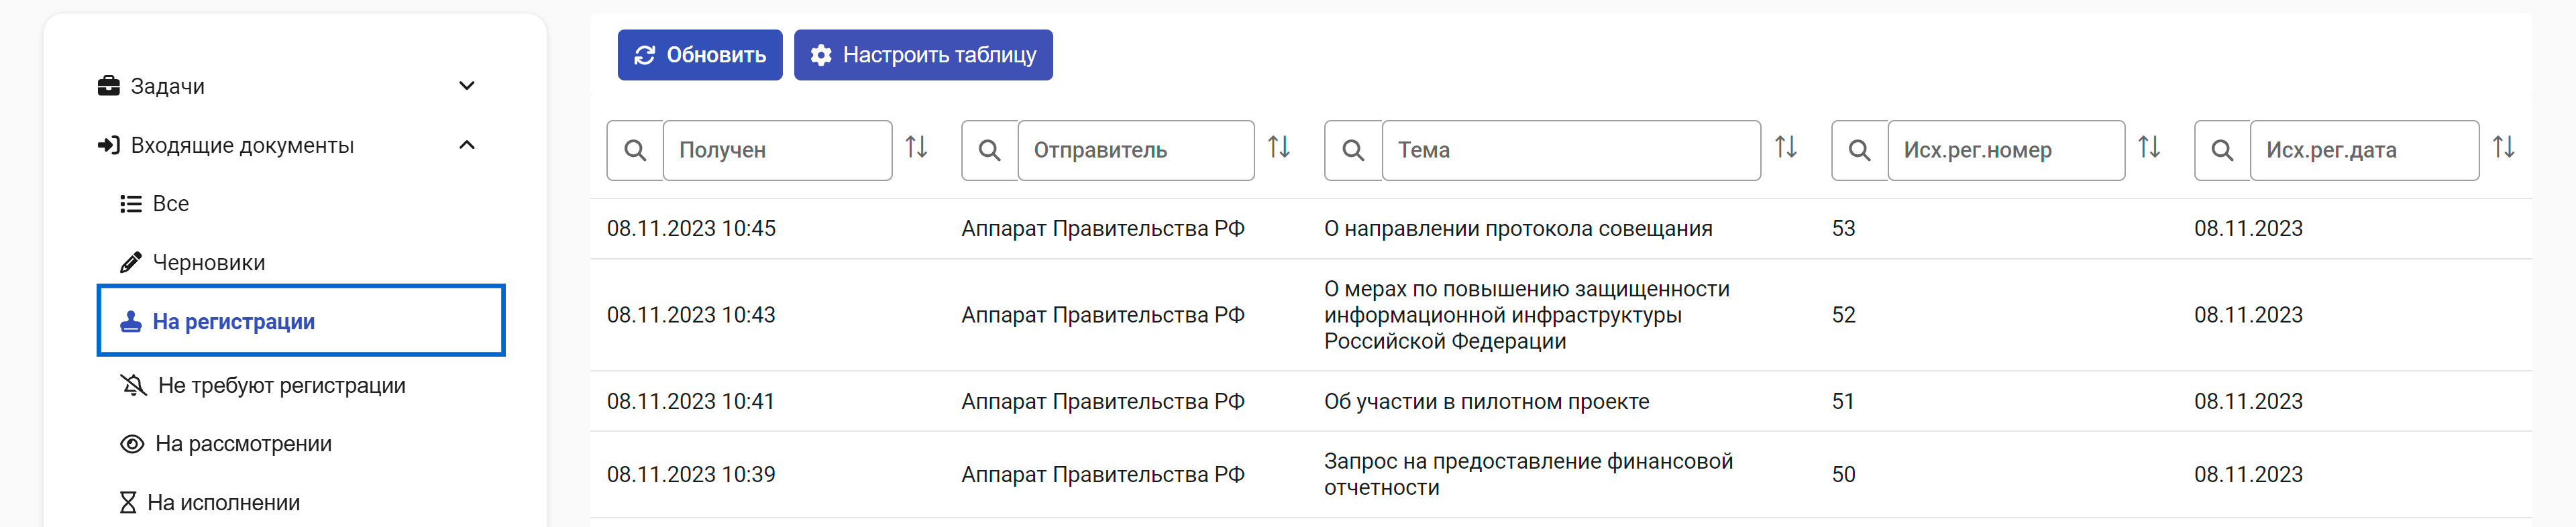Click the refresh arrows icon in Обновить

[x=645, y=55]
